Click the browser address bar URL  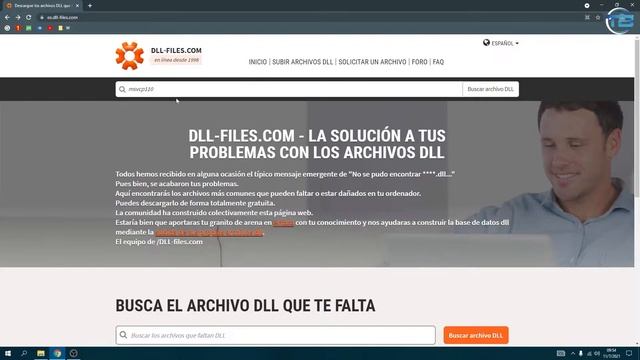[62, 18]
